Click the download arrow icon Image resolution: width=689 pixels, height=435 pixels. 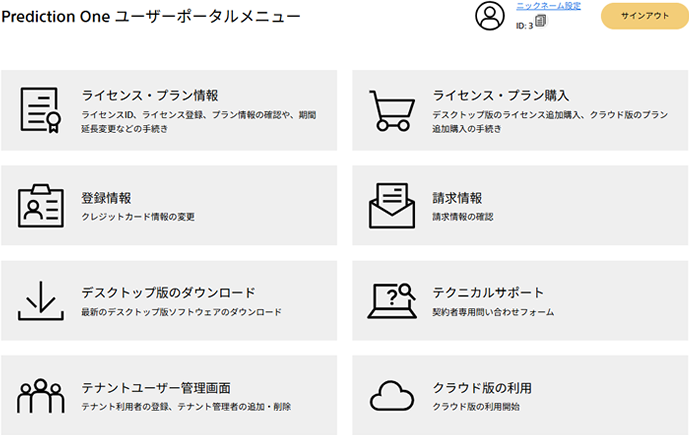41,301
